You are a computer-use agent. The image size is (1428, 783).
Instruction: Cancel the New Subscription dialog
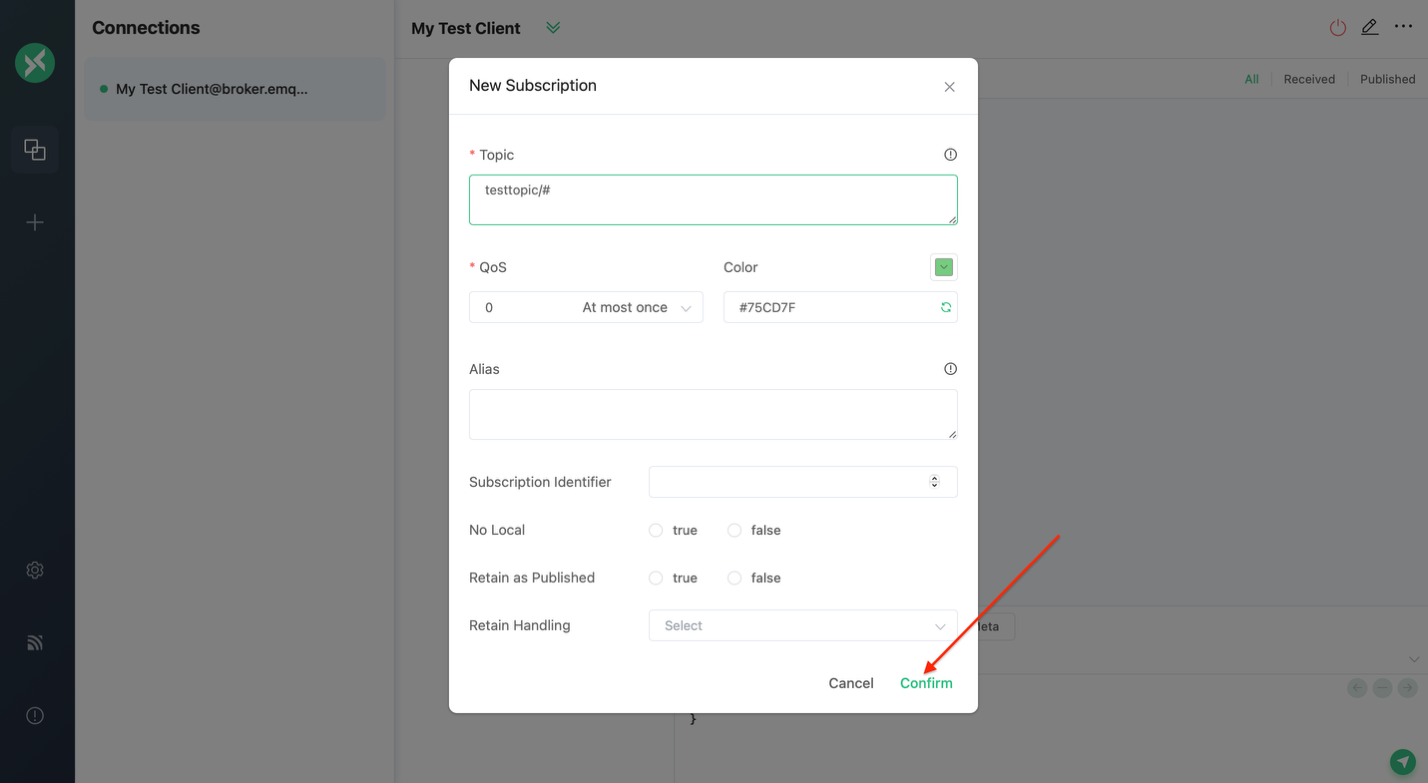pos(850,683)
